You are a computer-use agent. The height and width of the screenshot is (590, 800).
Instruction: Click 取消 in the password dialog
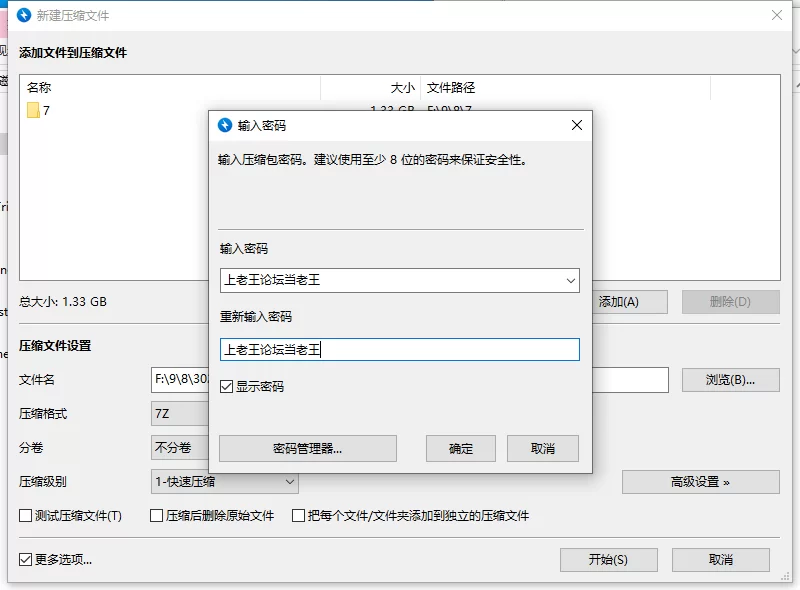click(543, 448)
